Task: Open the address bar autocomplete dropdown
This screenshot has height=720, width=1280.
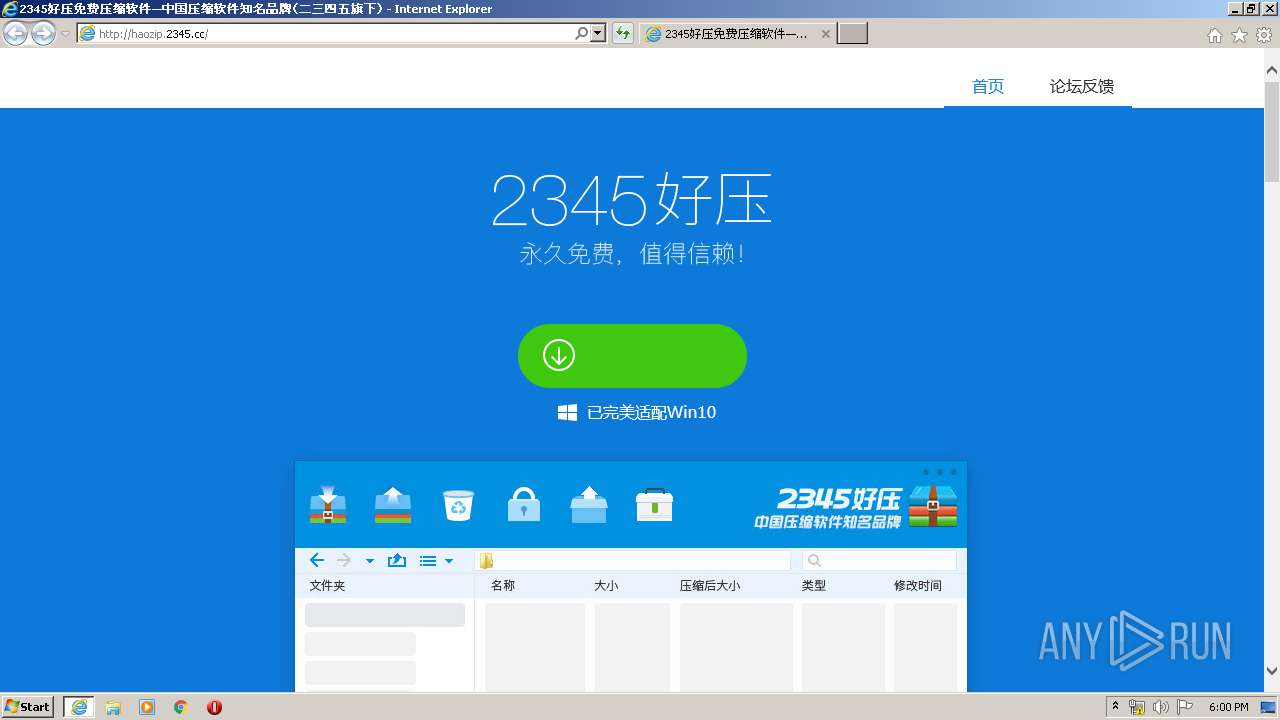Action: pos(598,33)
